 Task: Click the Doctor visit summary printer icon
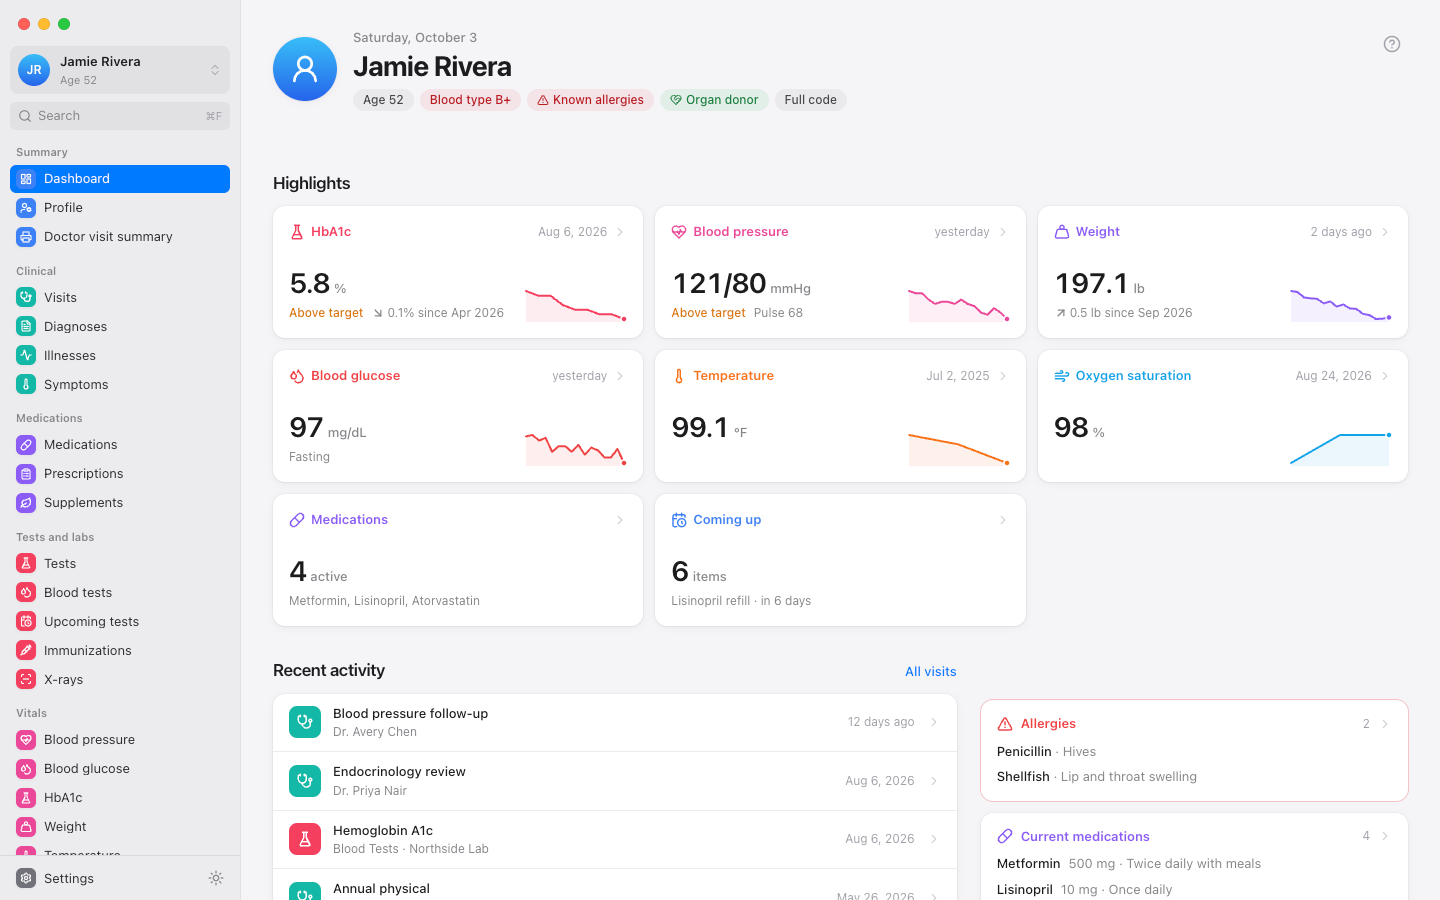tap(26, 236)
